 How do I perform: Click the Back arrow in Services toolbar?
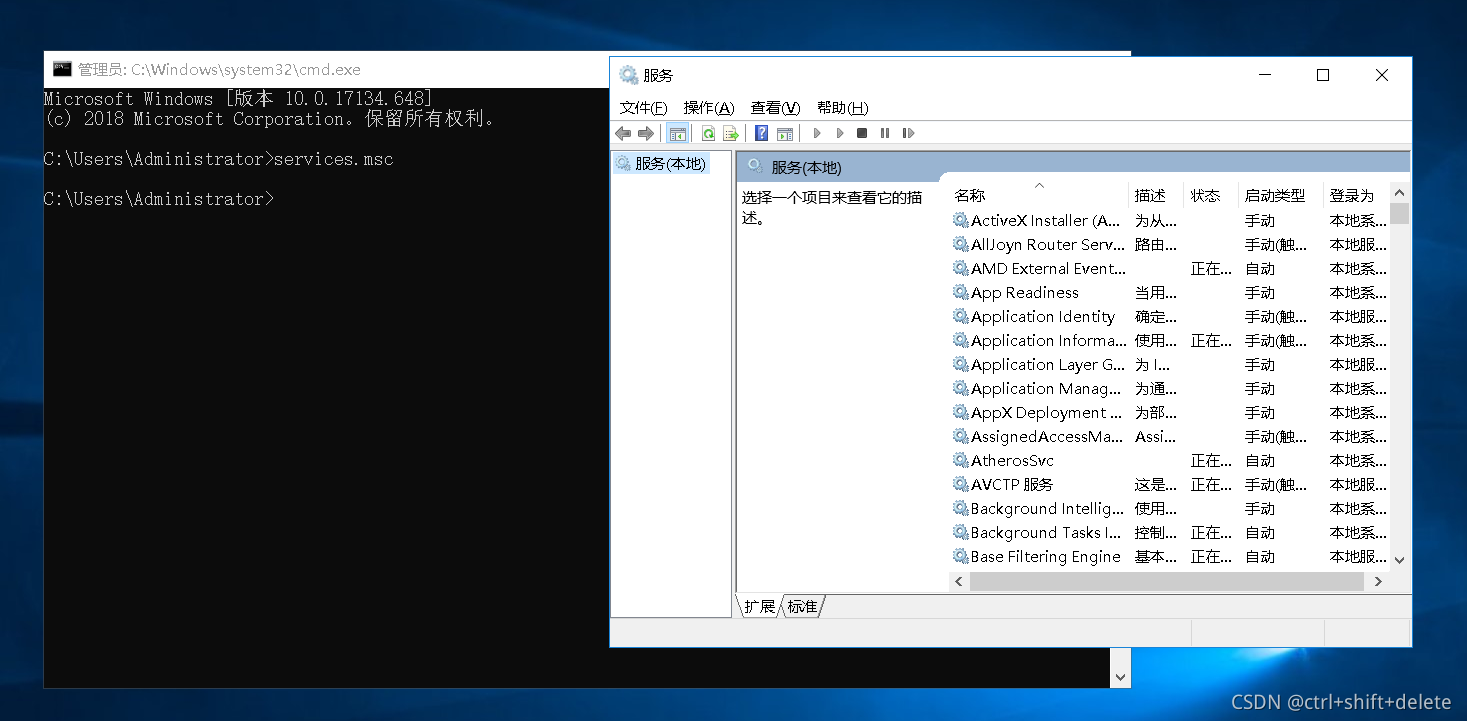pos(623,133)
